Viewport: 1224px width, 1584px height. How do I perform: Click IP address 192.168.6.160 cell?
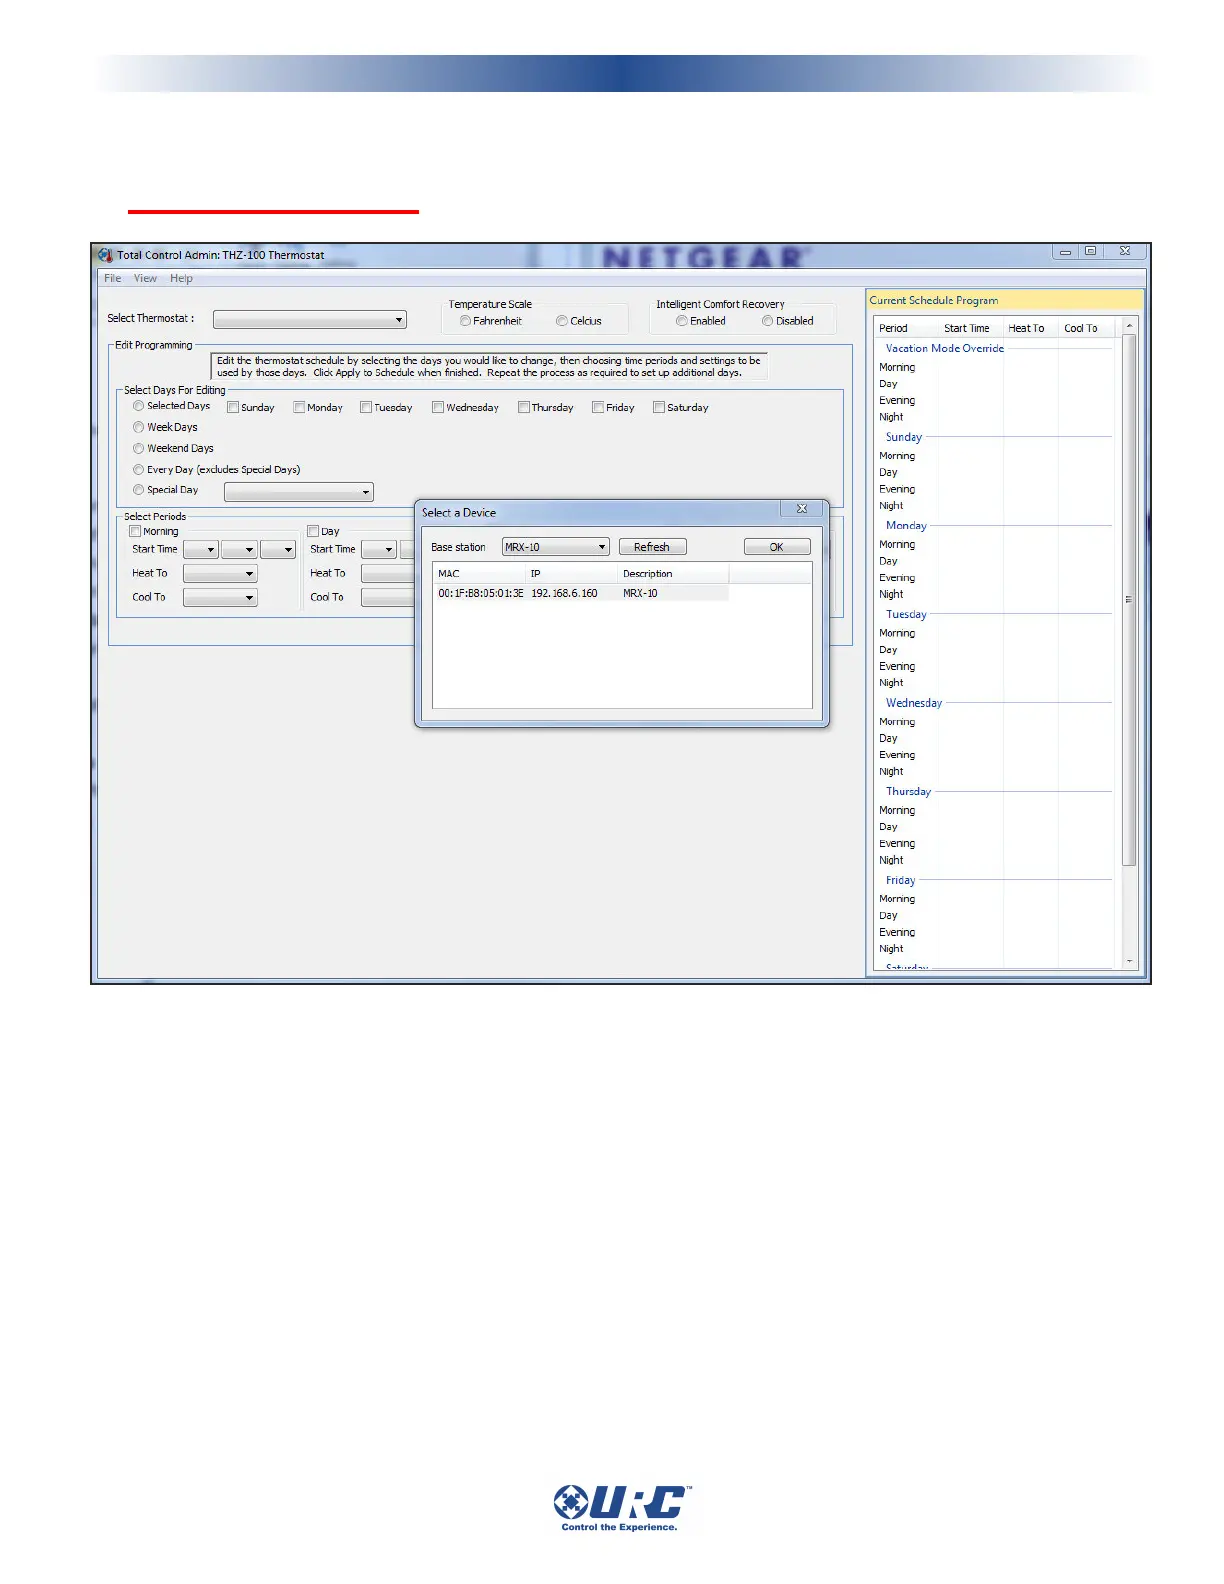tap(564, 593)
